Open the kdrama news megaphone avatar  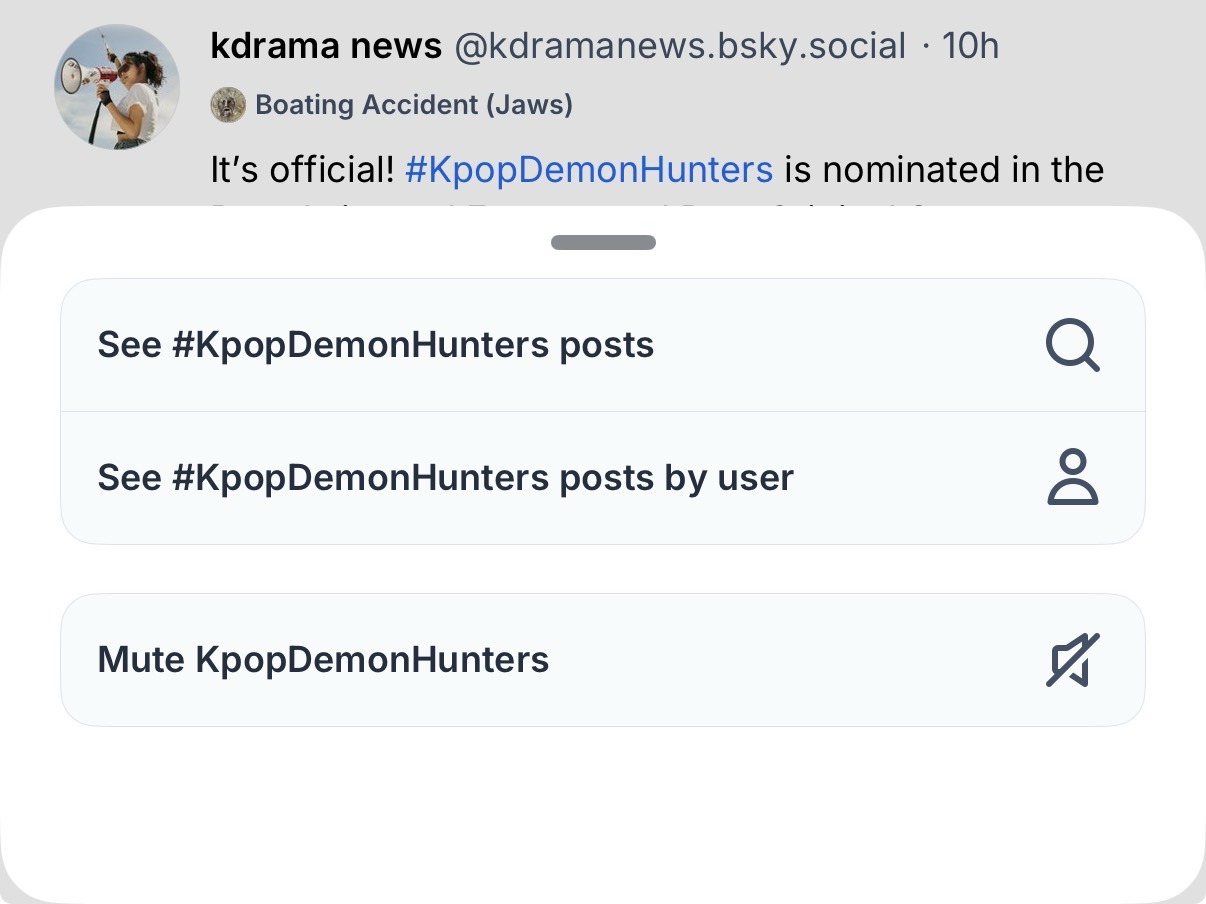[x=117, y=87]
